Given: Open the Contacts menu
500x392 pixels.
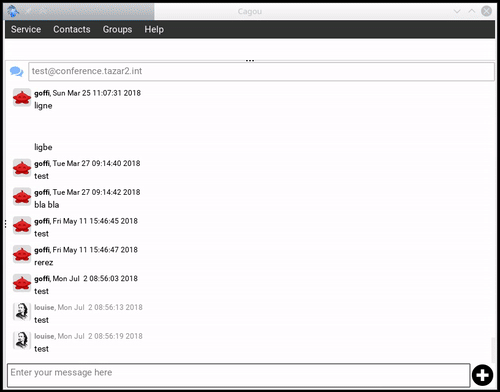Looking at the screenshot, I should [72, 29].
